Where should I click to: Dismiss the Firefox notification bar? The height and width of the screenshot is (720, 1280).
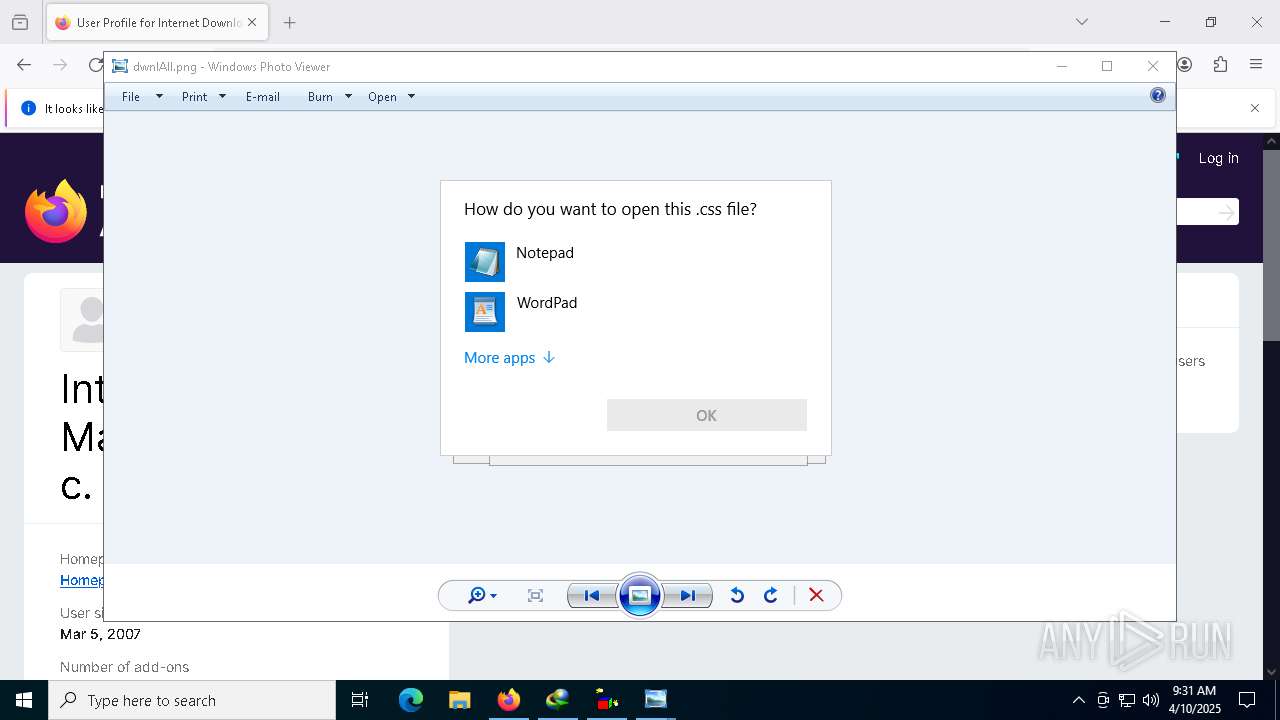(x=1255, y=108)
